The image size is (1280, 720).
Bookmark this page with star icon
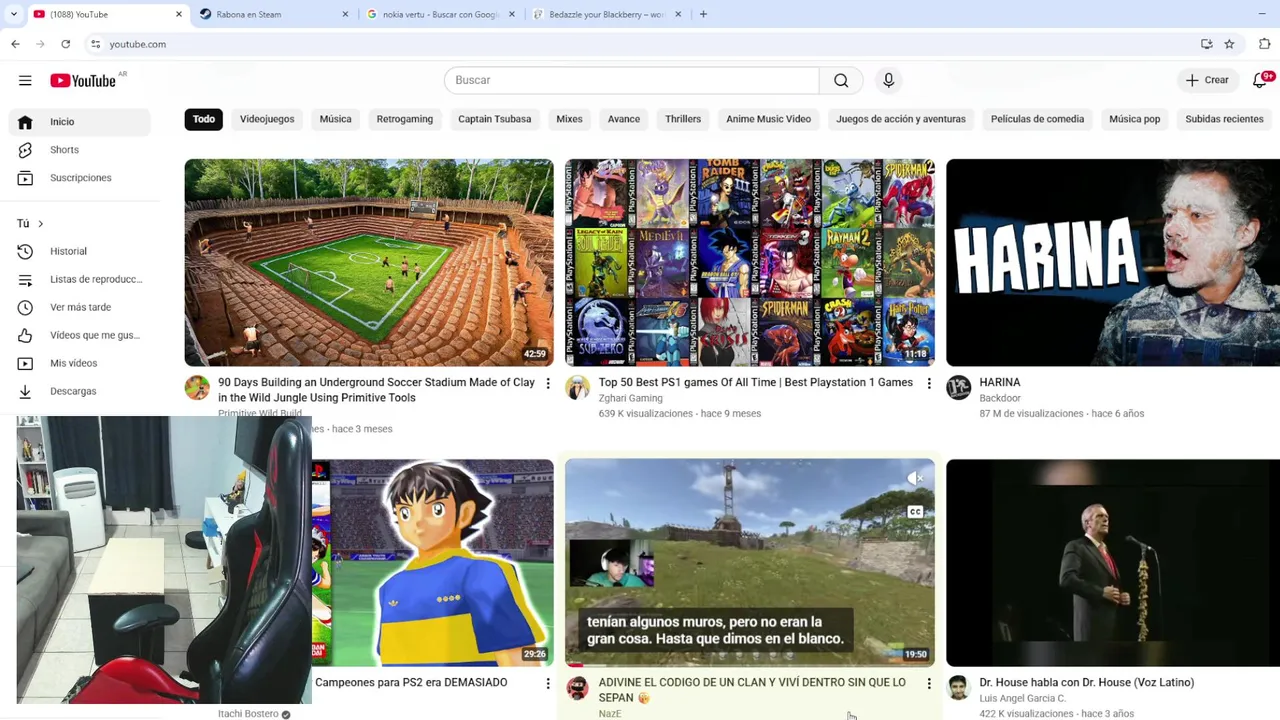point(1229,44)
